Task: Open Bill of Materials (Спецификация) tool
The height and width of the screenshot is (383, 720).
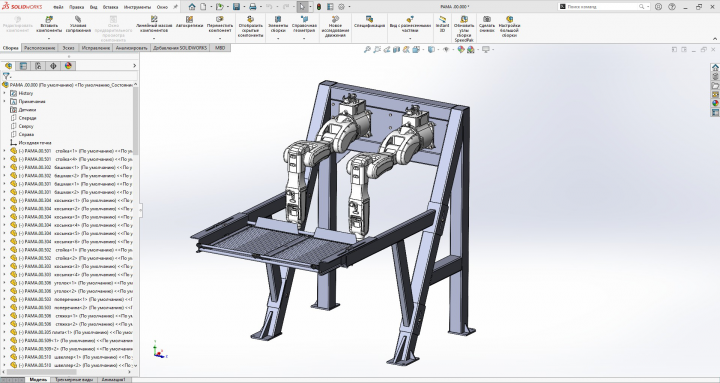Action: click(x=369, y=22)
